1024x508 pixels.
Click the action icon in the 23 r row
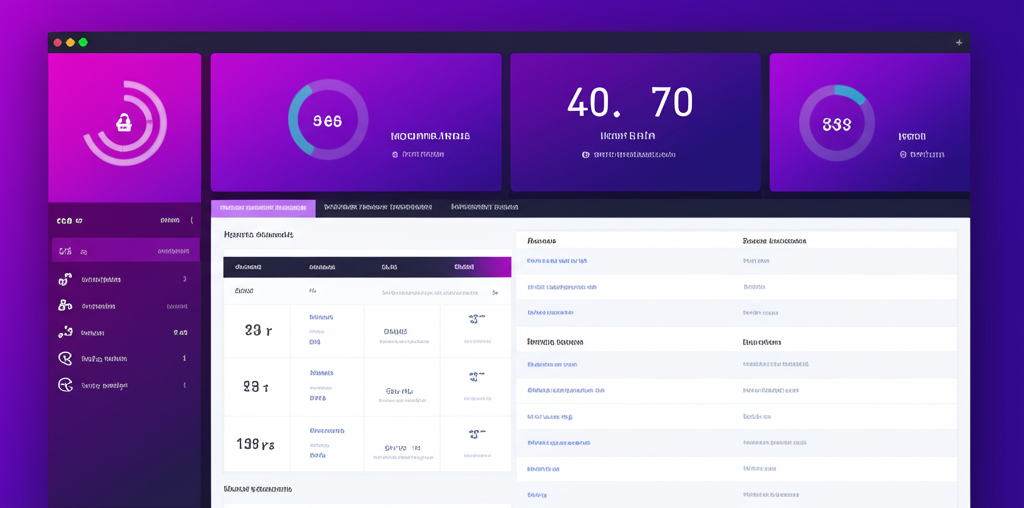pyautogui.click(x=477, y=319)
